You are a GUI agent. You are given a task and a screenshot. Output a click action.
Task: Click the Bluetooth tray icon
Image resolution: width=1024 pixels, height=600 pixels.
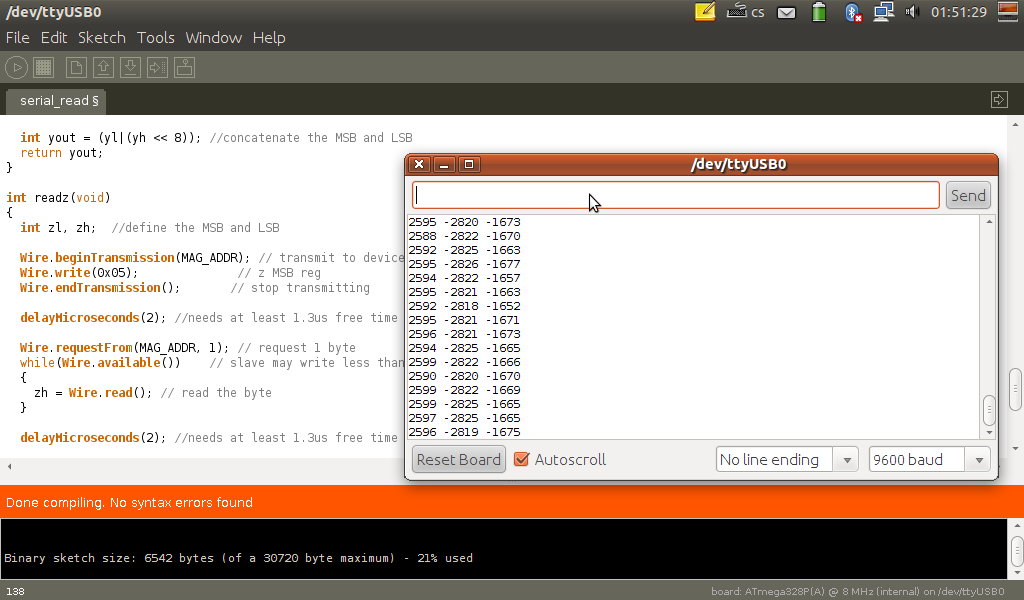(853, 13)
